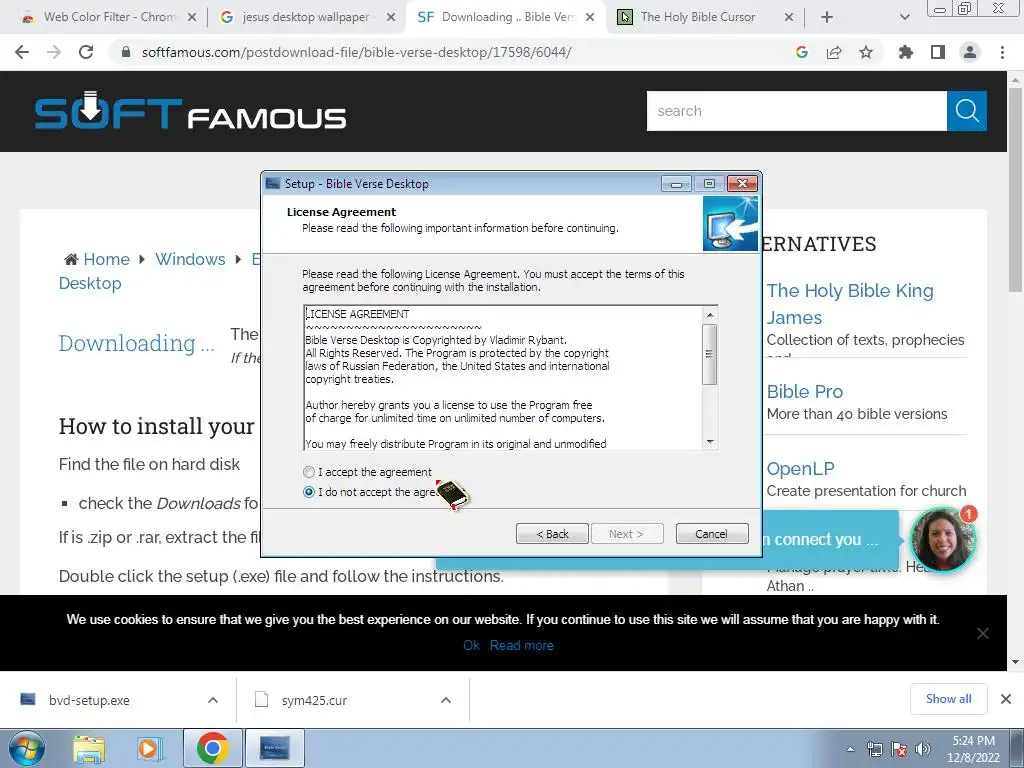Screen dimensions: 1024x768
Task: Go back to previous page in Chrome
Action: 22,52
